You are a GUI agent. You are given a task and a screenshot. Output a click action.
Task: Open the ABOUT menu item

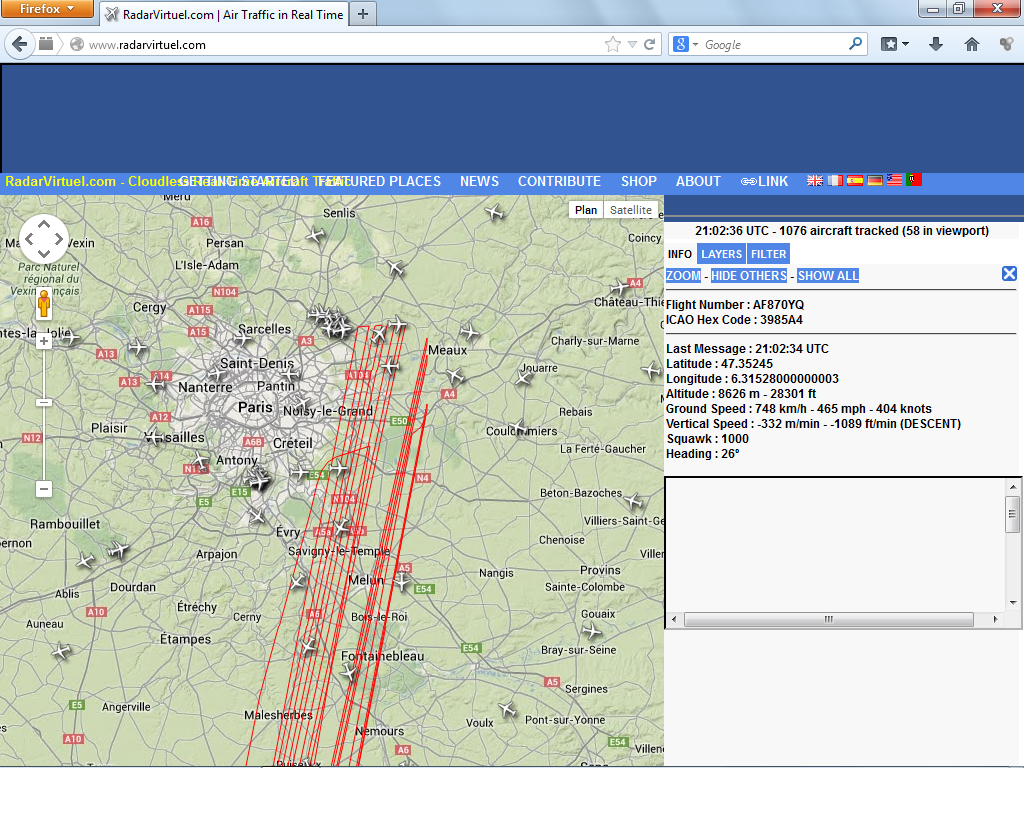(x=698, y=182)
